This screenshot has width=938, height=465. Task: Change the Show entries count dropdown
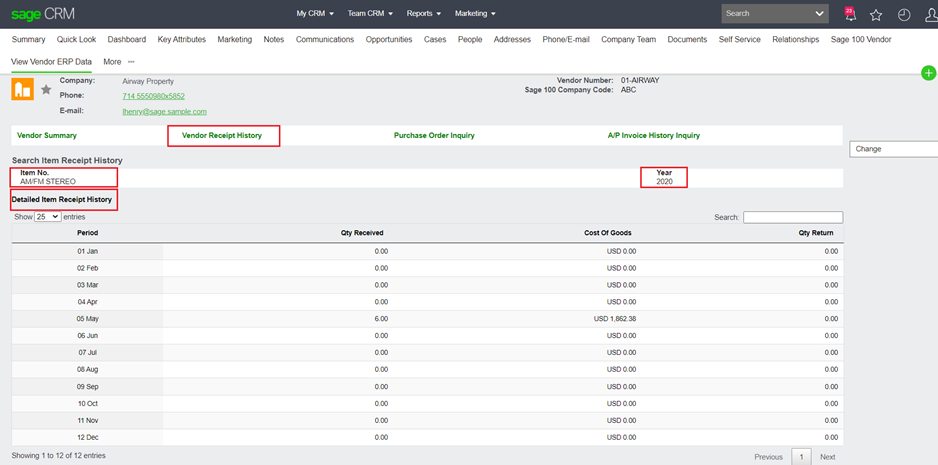tap(48, 217)
